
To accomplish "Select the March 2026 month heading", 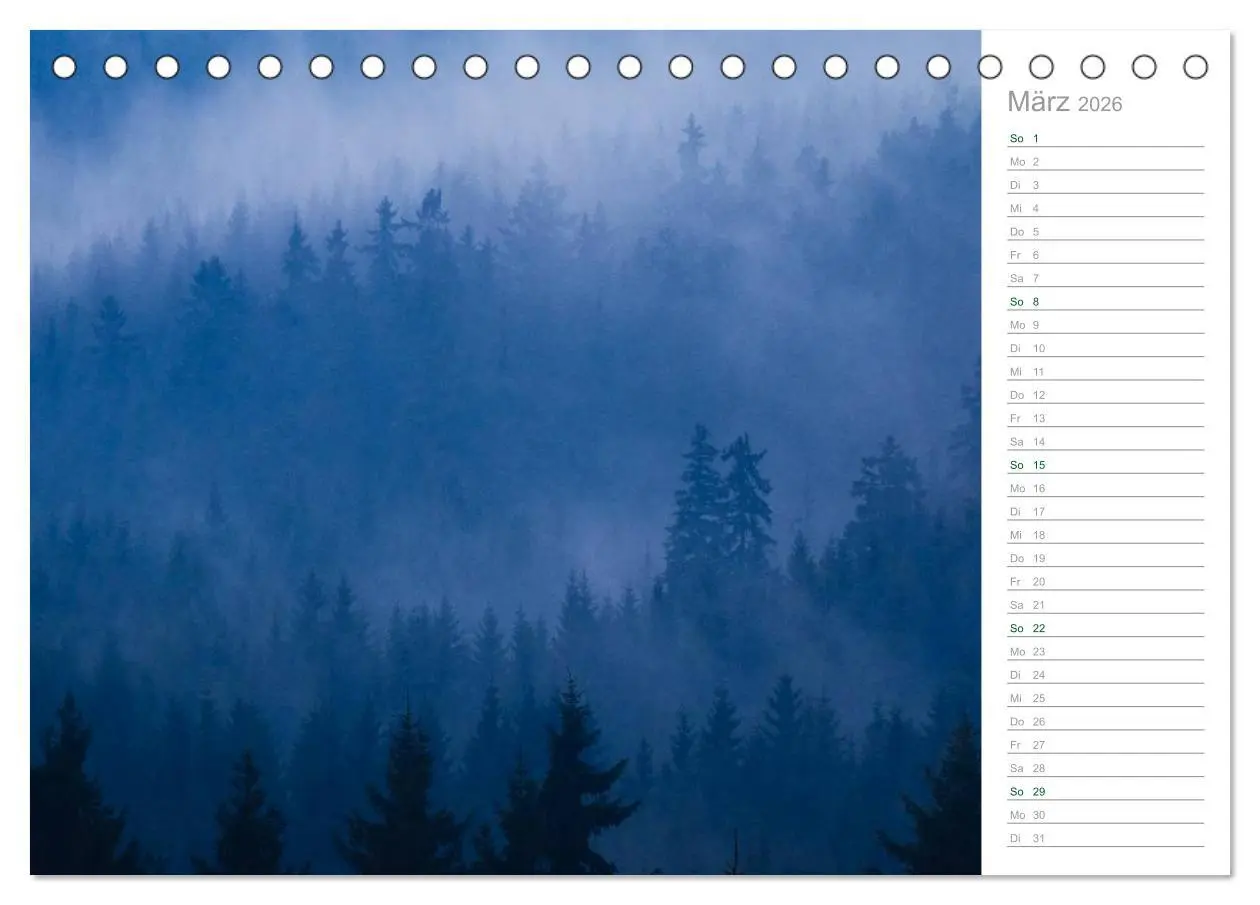I will (1064, 103).
